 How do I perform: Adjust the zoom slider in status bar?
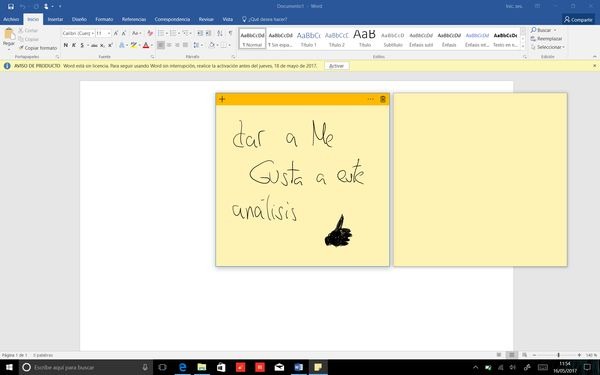click(x=558, y=355)
